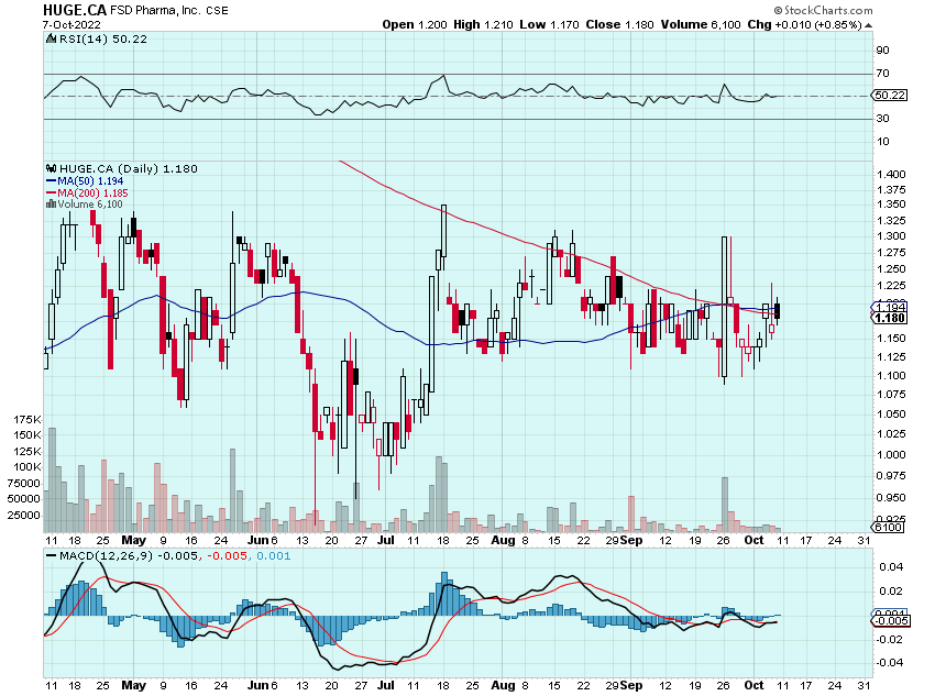
Task: Click the up triangle after the Chg percentage
Action: pos(869,25)
